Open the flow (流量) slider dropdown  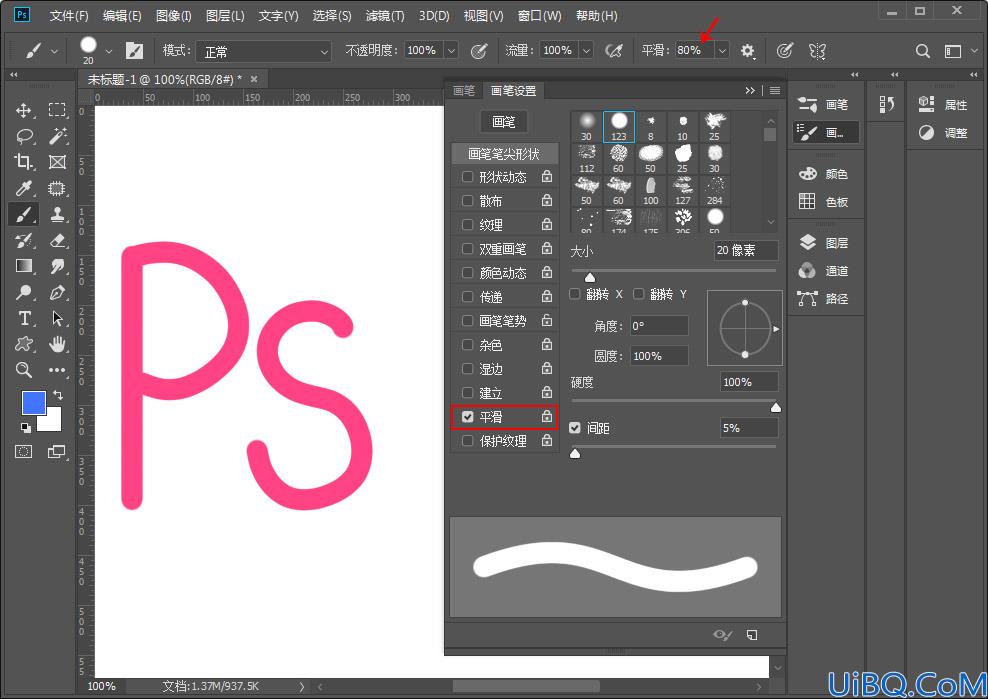(x=587, y=50)
